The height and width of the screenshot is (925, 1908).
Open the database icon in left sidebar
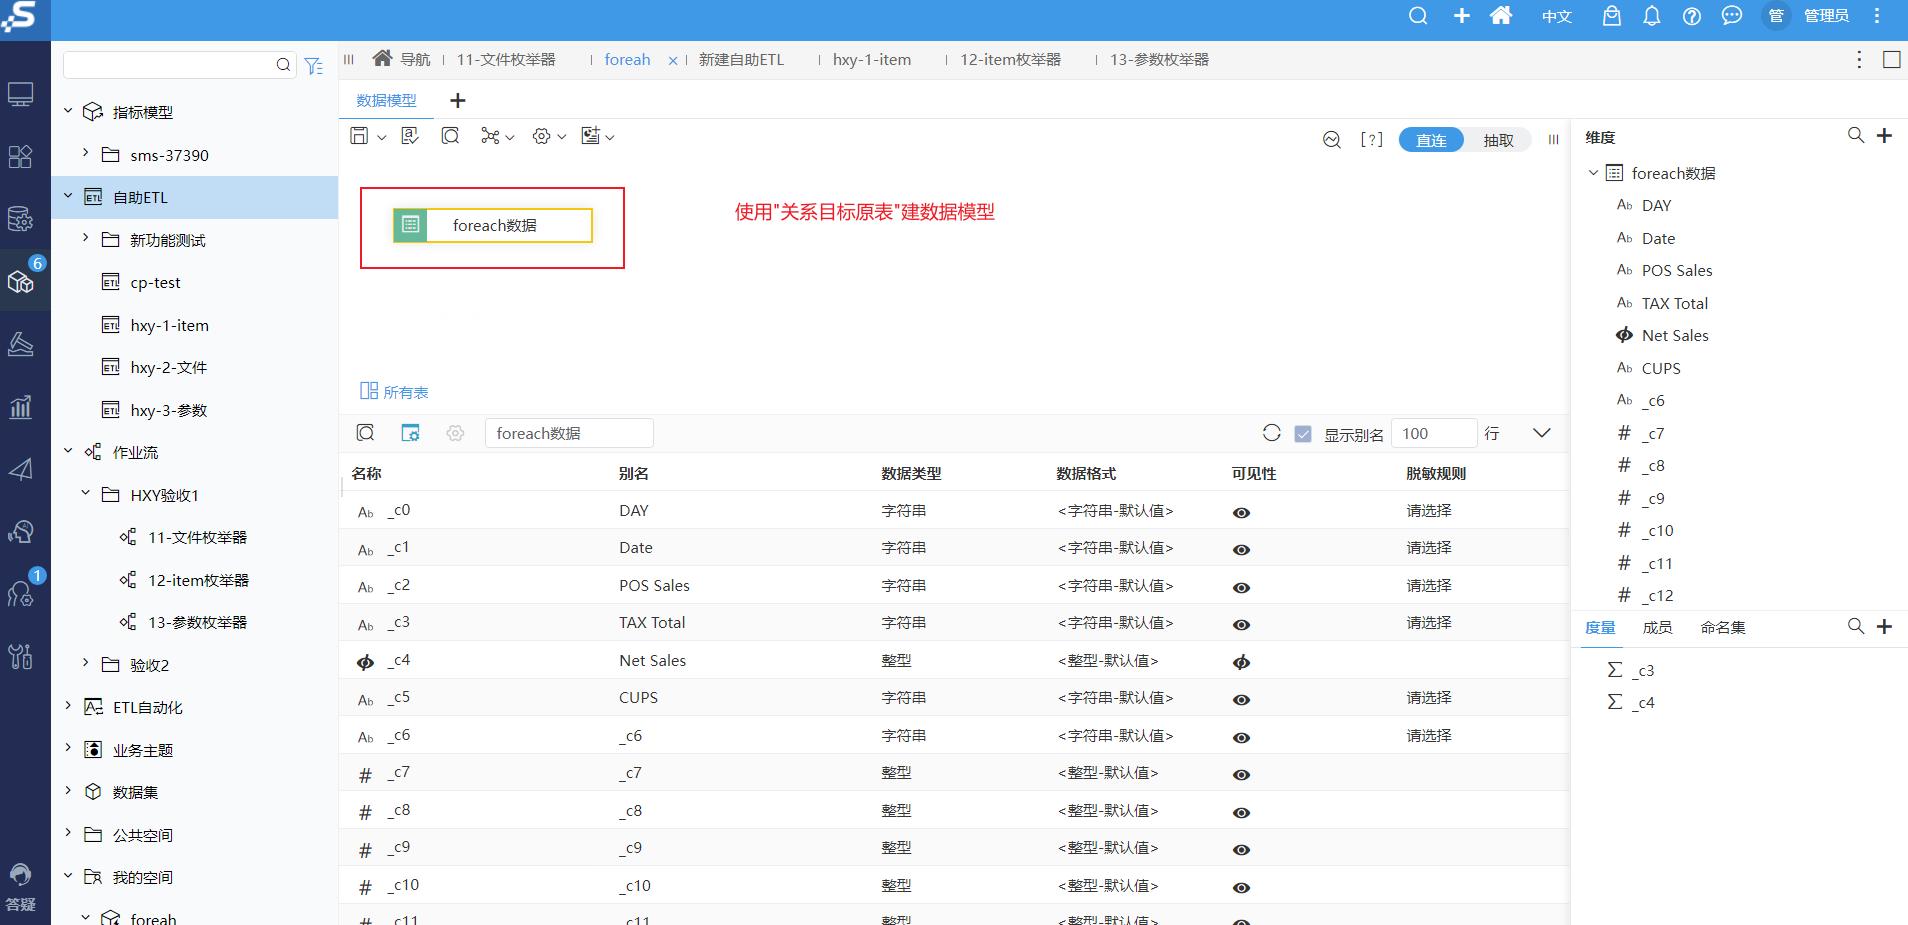(x=21, y=219)
